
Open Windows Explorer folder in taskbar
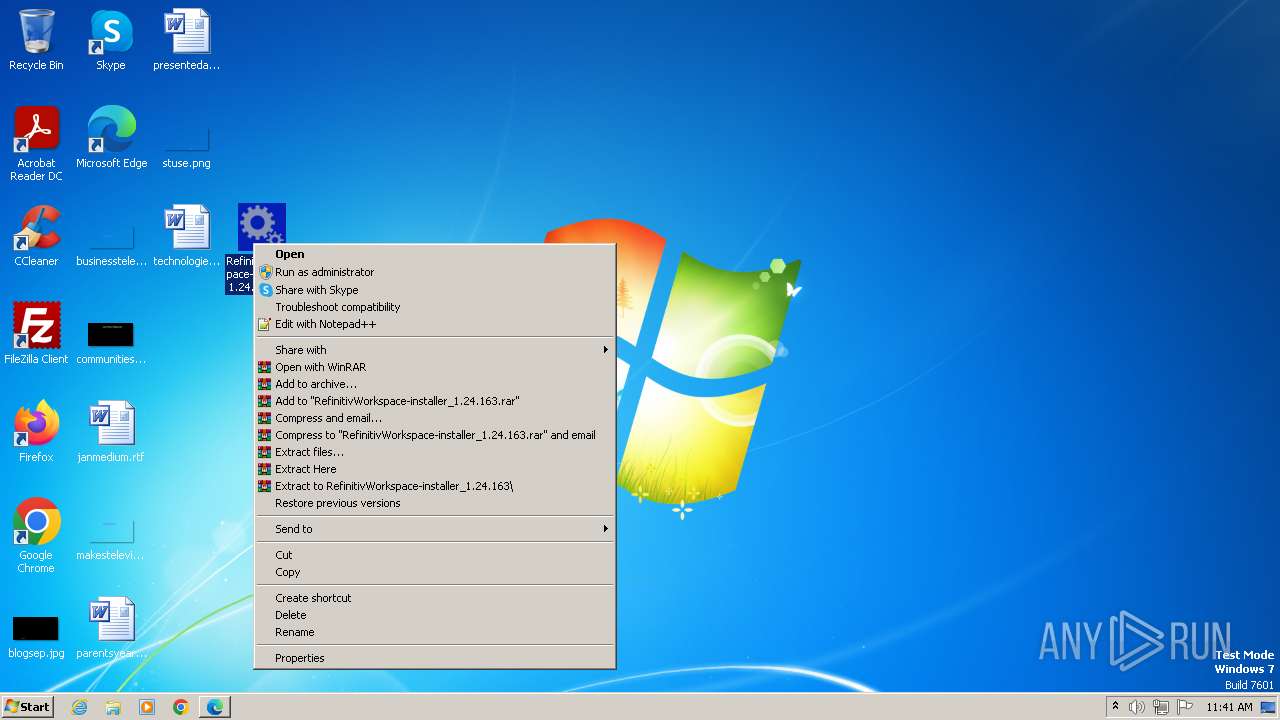pos(113,707)
